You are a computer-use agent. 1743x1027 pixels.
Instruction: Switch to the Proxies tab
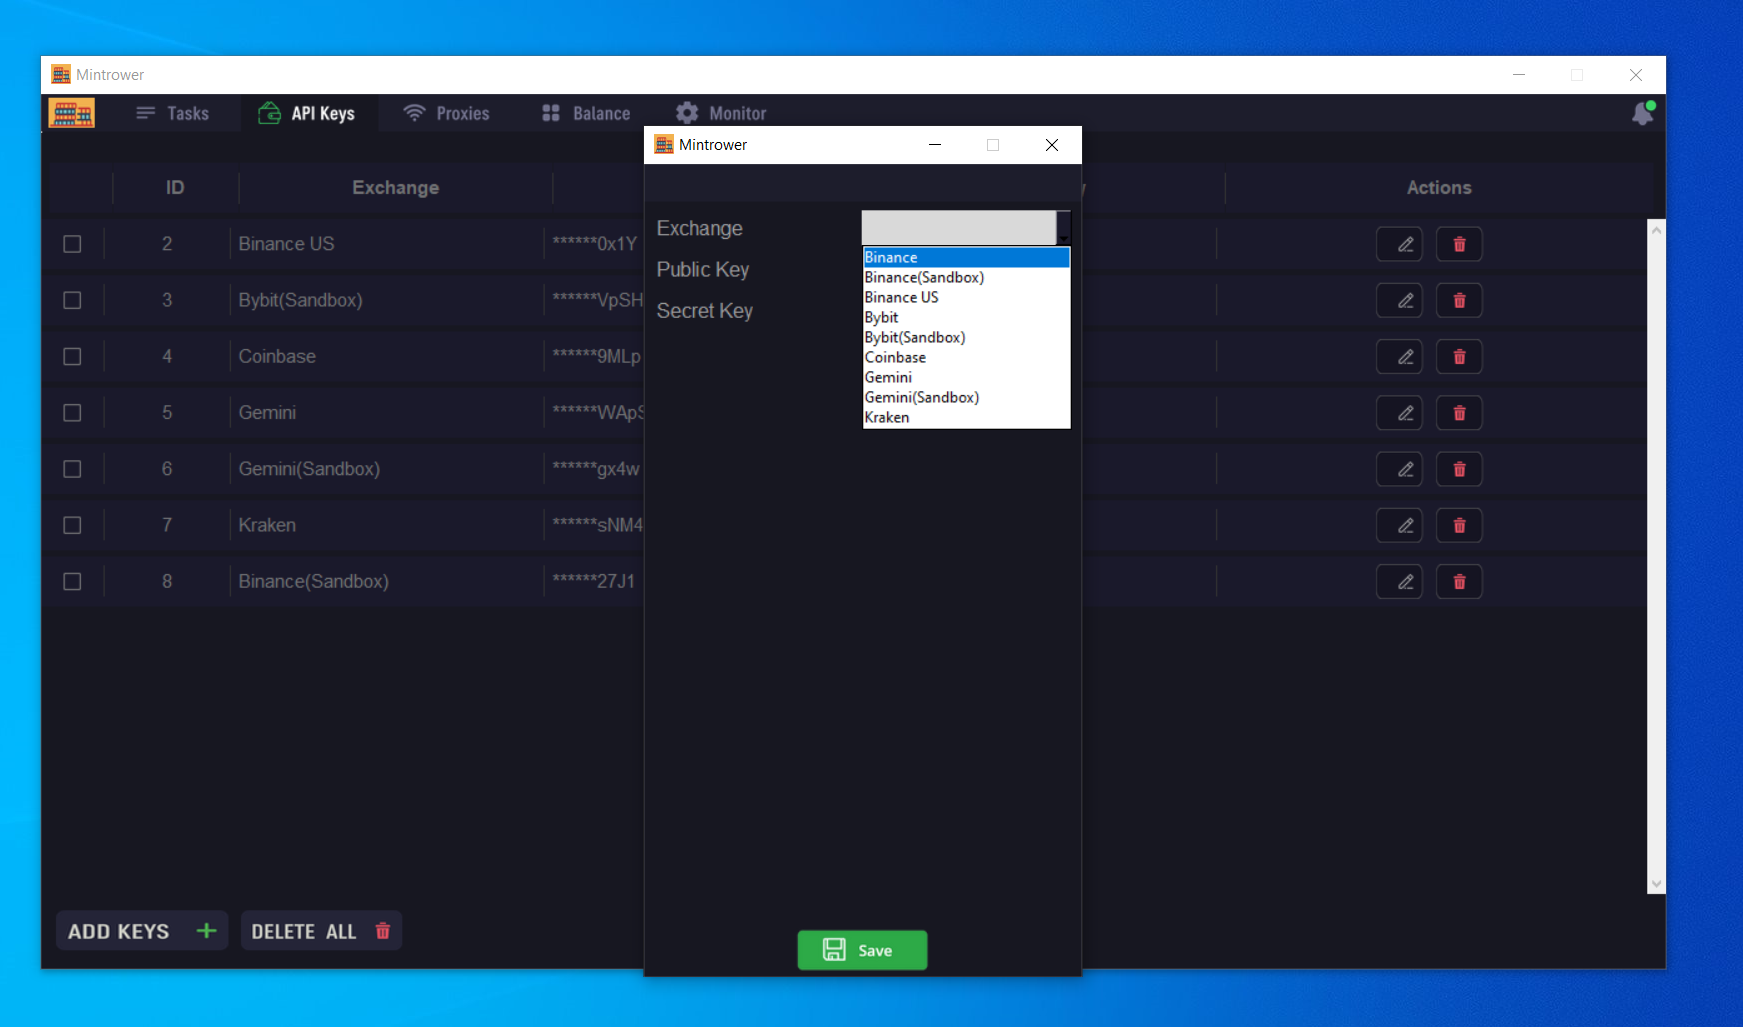446,114
